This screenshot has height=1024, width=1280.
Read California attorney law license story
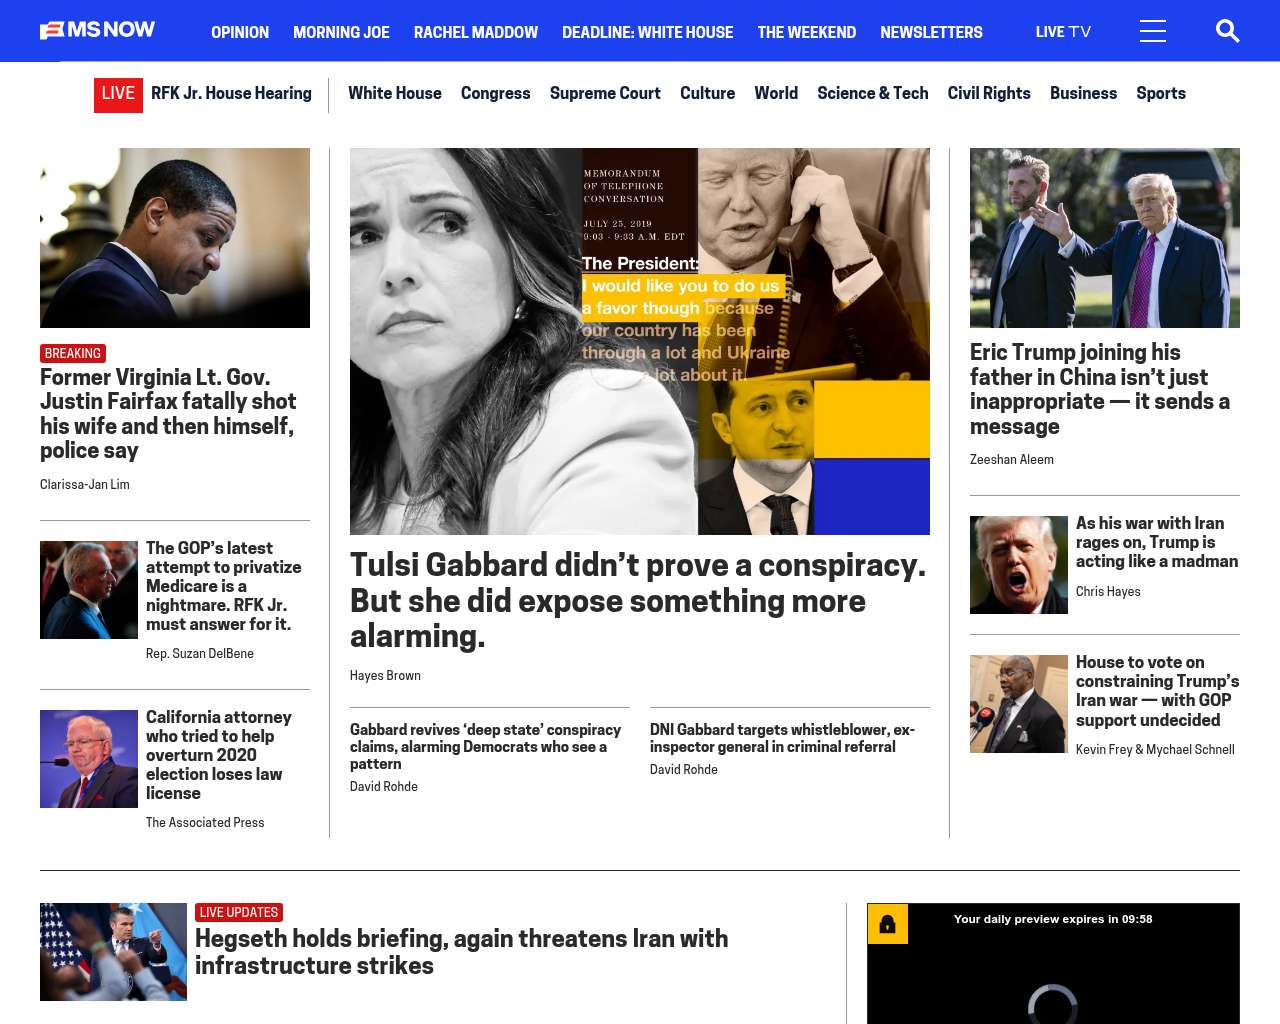pos(219,755)
